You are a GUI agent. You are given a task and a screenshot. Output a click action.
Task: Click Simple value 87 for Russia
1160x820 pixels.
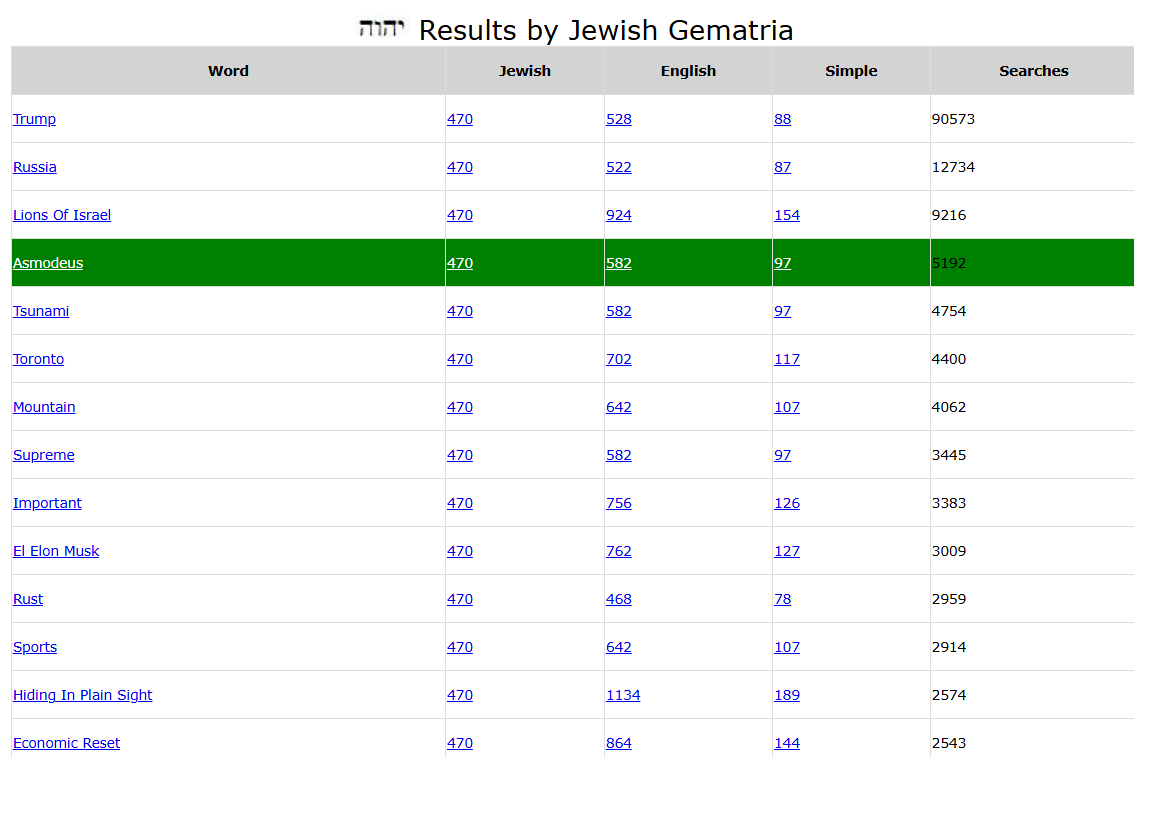click(x=783, y=167)
